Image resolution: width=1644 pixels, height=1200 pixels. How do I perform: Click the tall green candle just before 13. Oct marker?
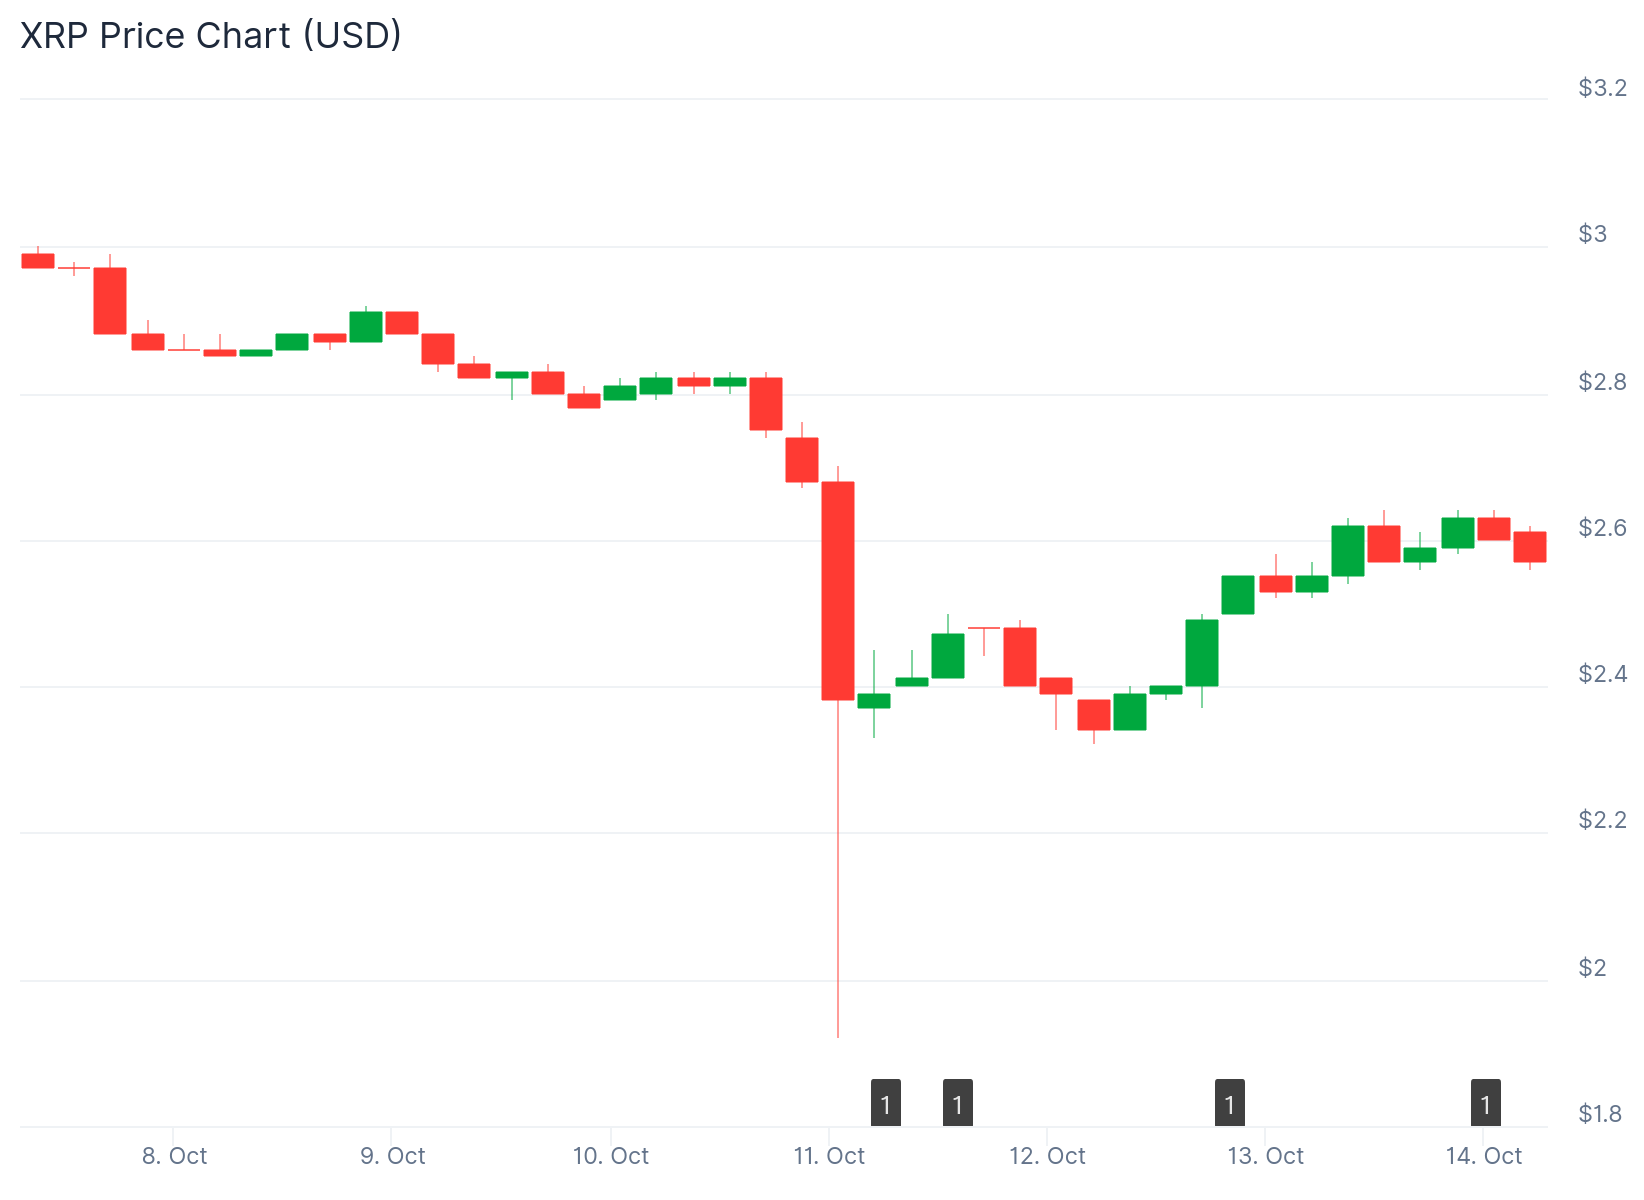pos(1202,652)
